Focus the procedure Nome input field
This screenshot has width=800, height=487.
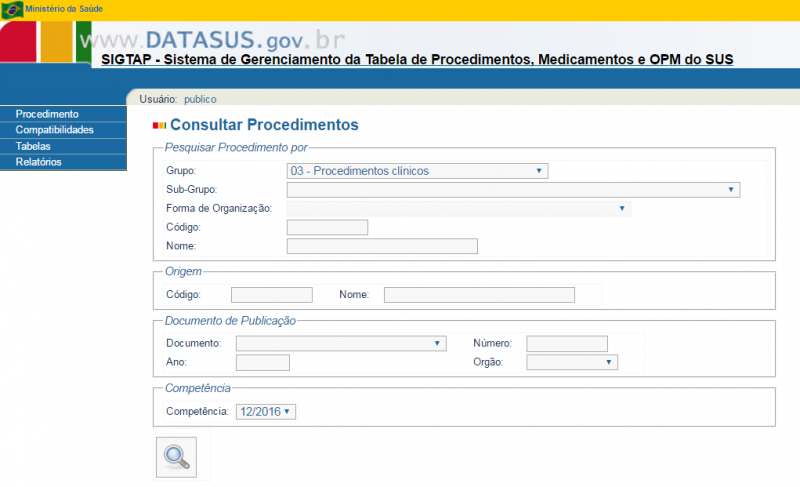pyautogui.click(x=382, y=246)
